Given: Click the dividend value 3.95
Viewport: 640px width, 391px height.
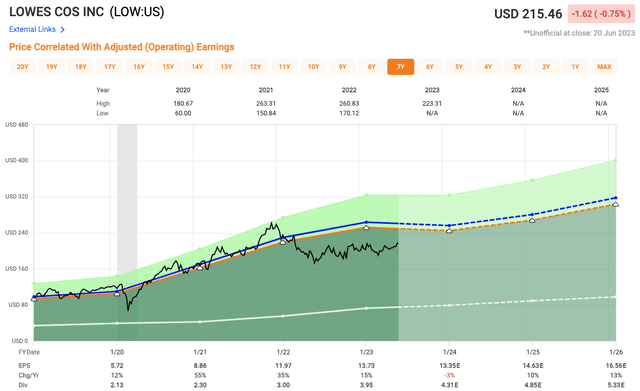Looking at the screenshot, I should (366, 385).
